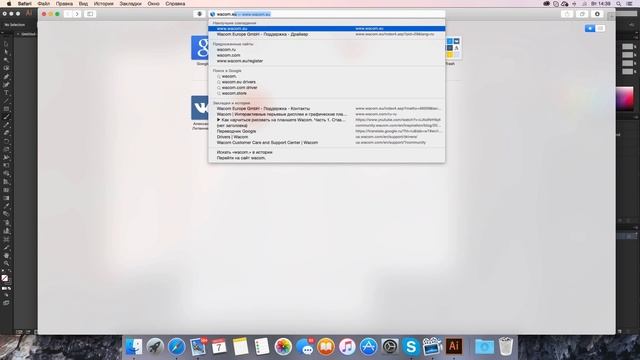Open the Файл menu
640x360 pixels.
tap(44, 4)
